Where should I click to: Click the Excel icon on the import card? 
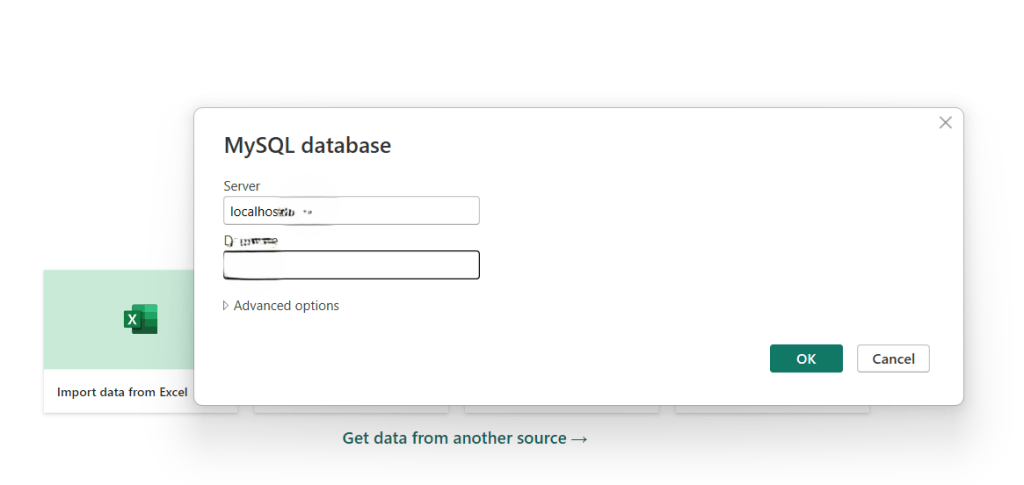(140, 319)
